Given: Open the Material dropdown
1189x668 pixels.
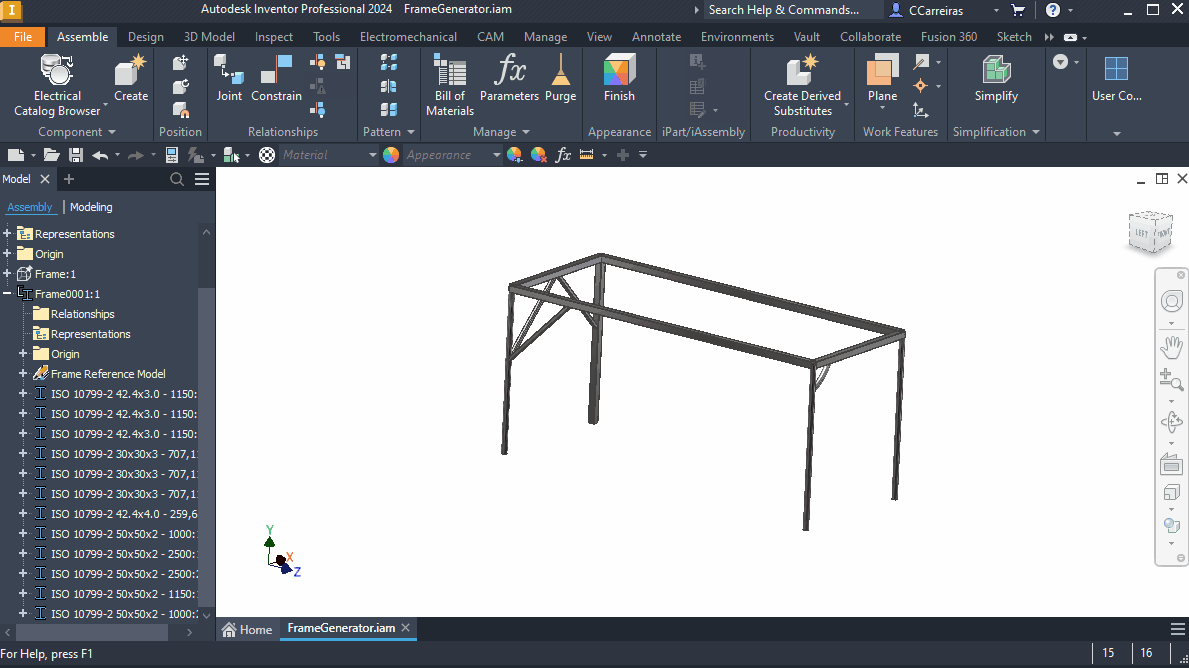Looking at the screenshot, I should click(370, 154).
